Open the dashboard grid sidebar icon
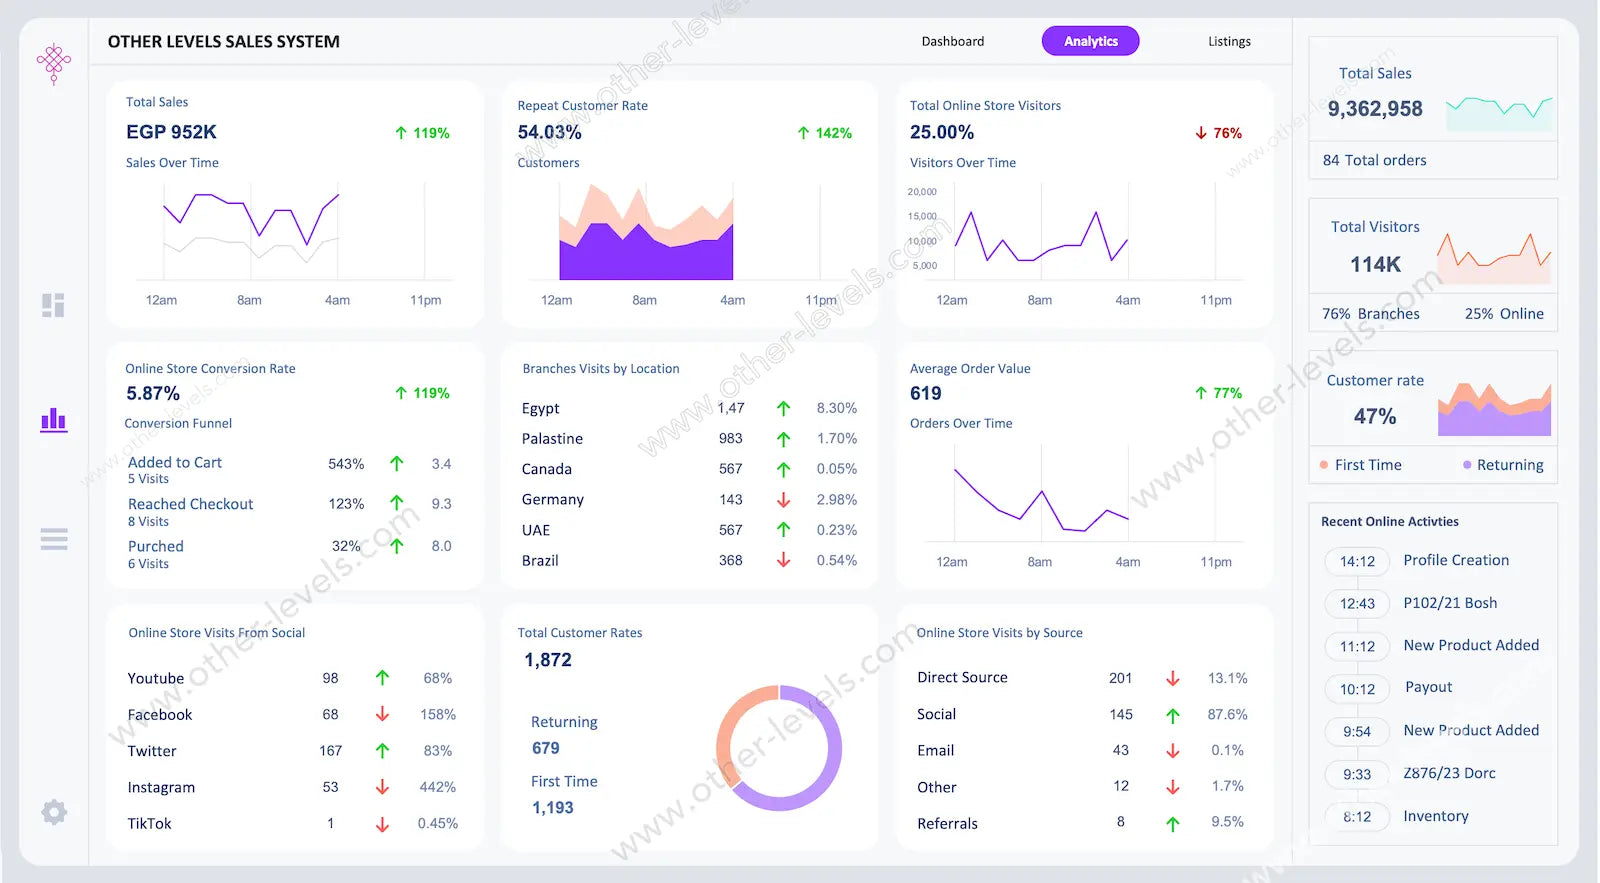1600x883 pixels. (54, 305)
